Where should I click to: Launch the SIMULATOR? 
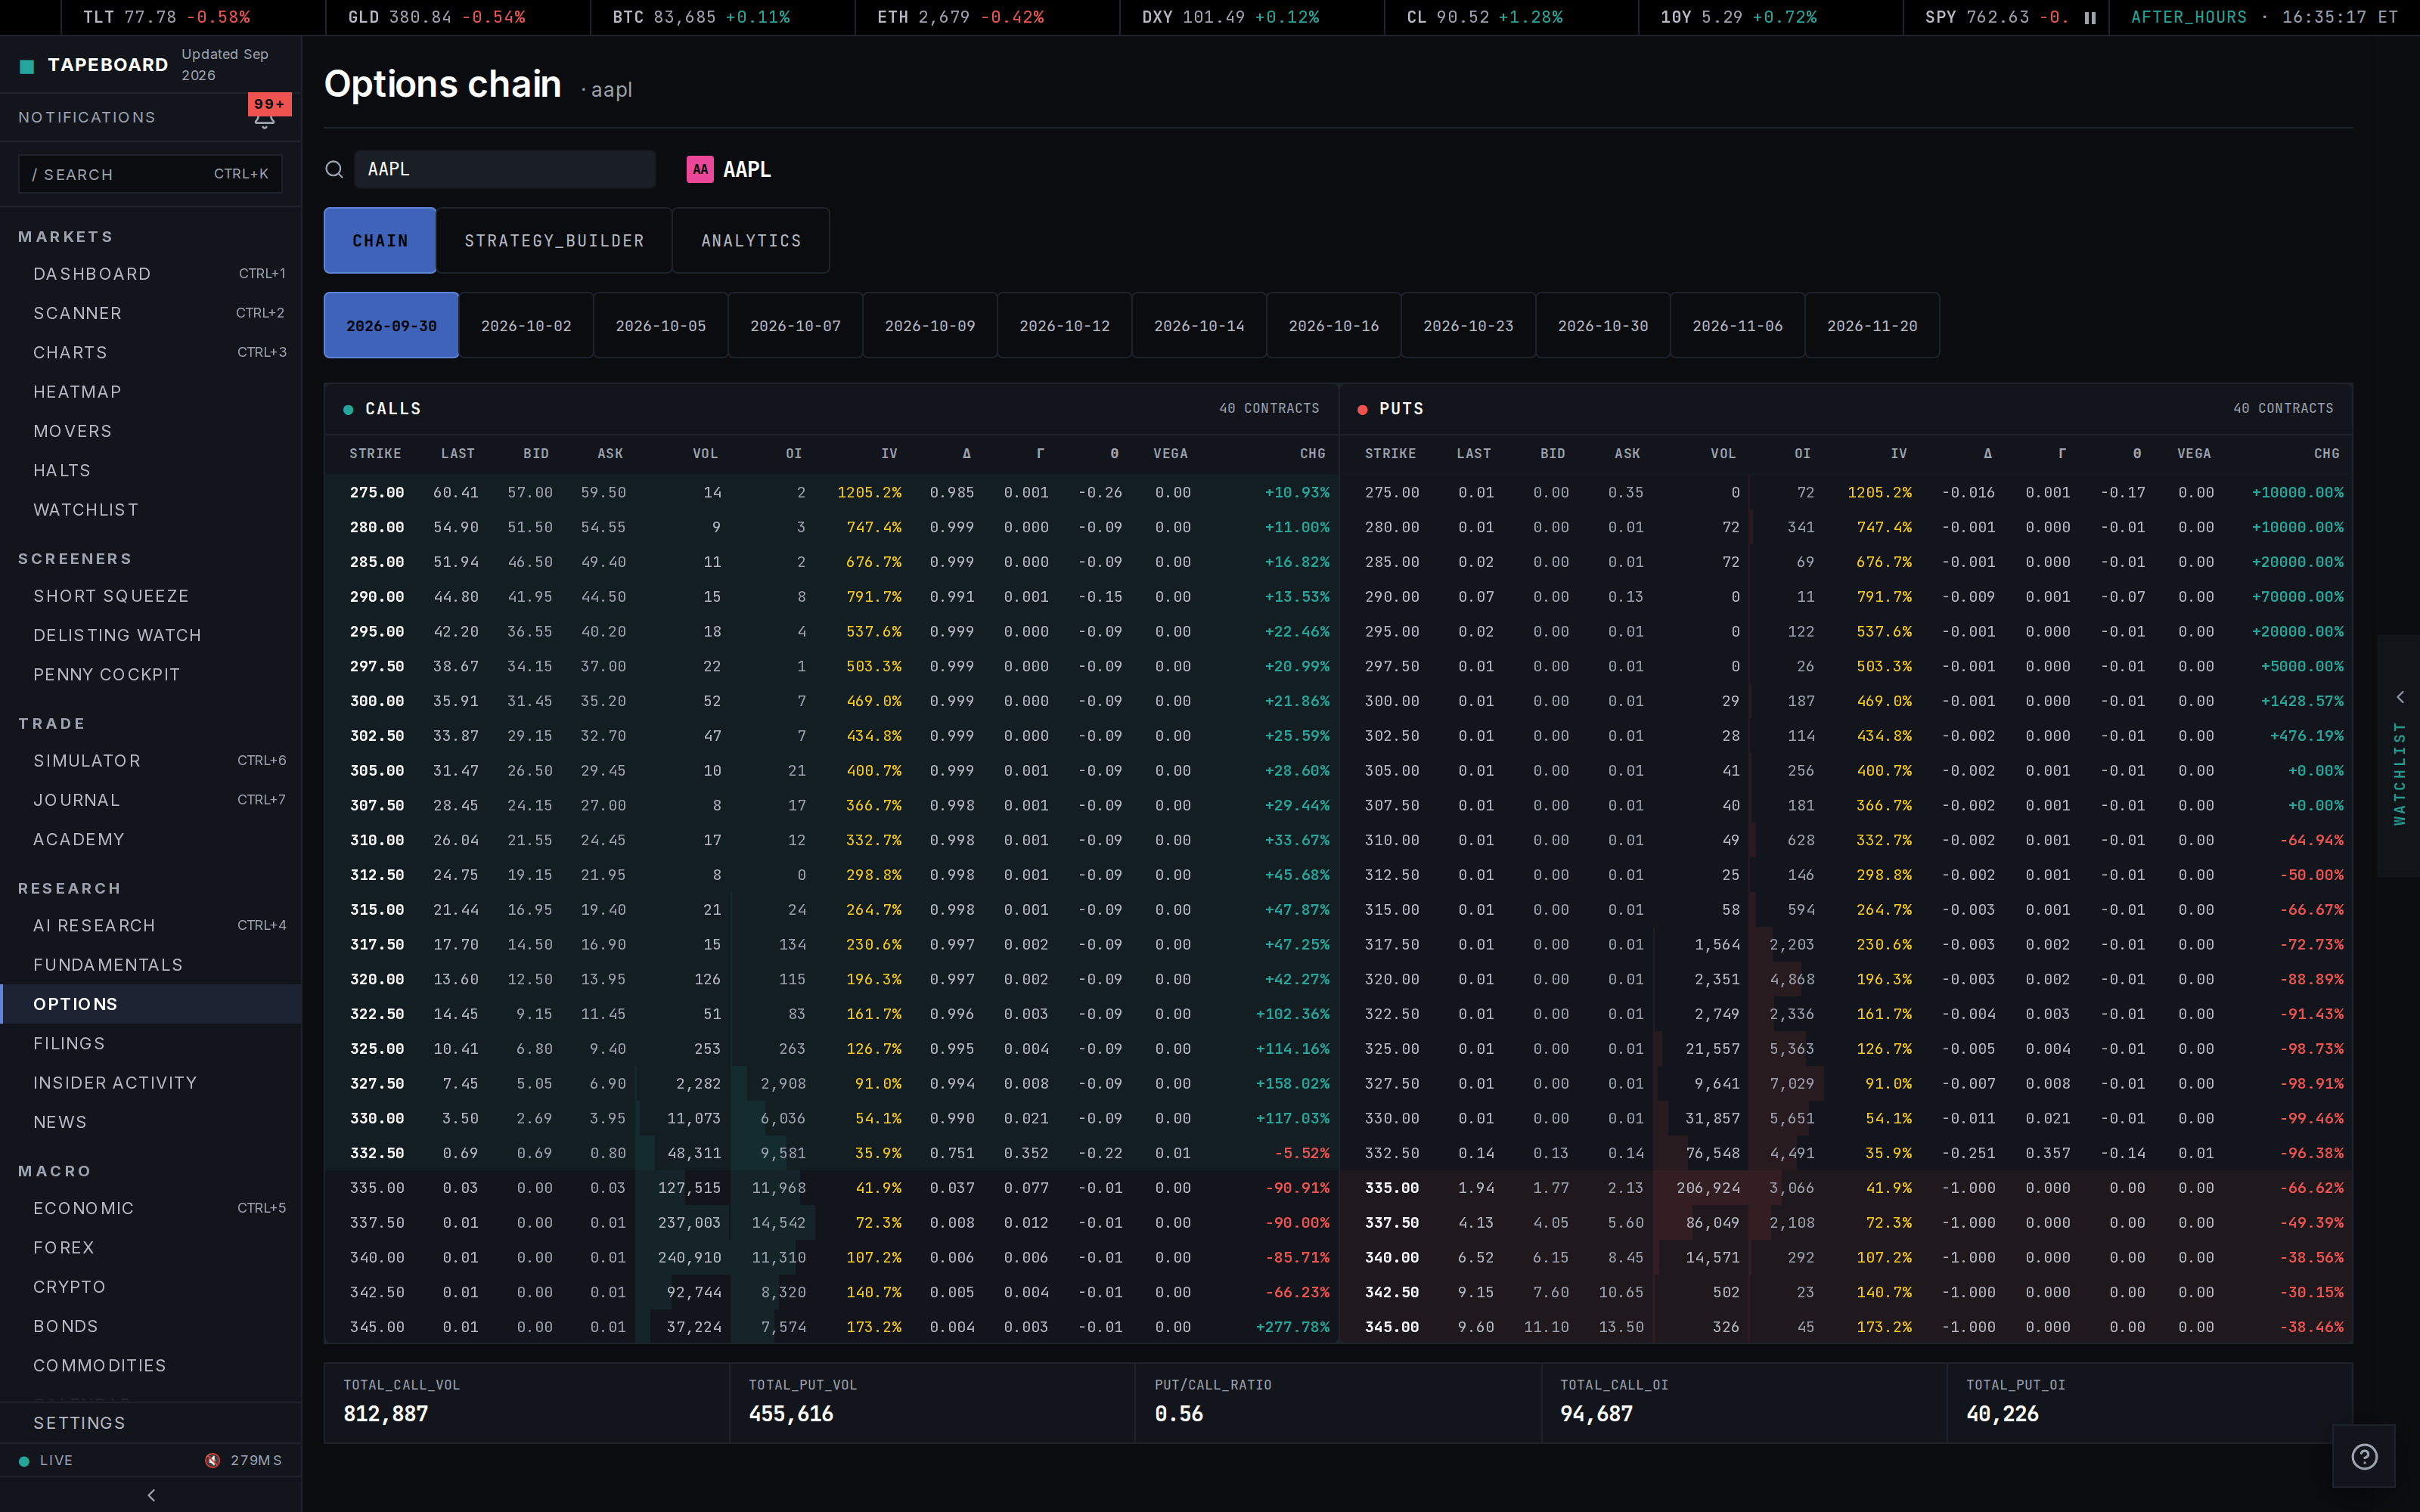[151, 761]
